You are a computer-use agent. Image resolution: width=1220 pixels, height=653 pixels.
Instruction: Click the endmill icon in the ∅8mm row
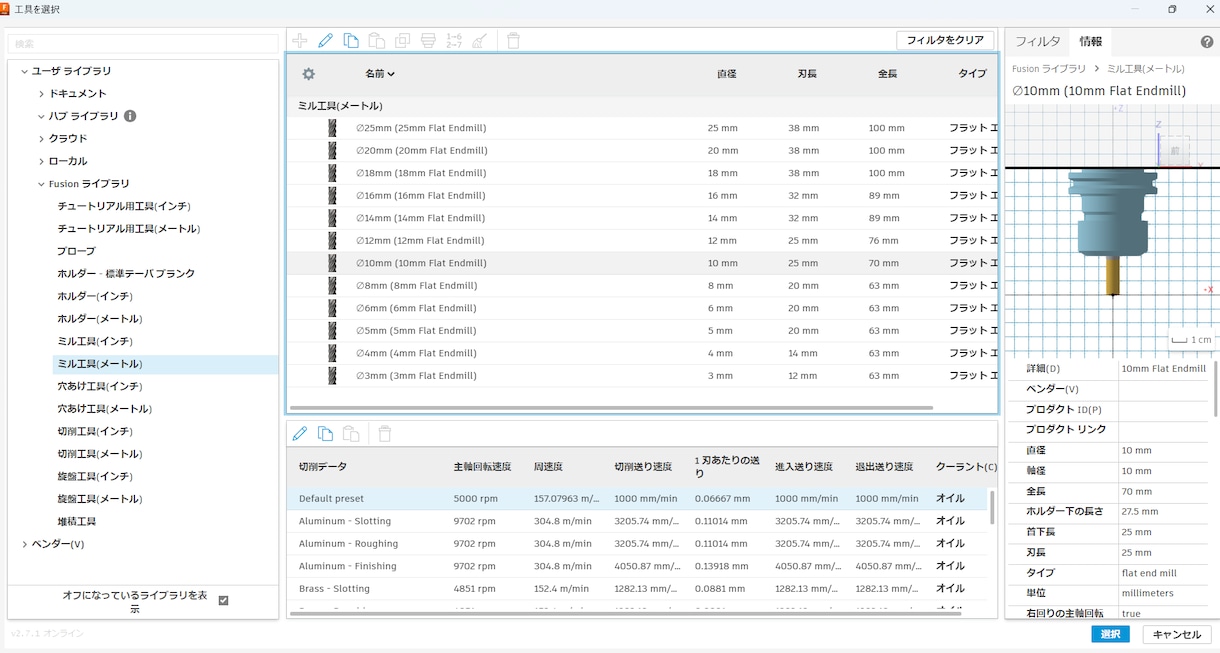click(332, 286)
